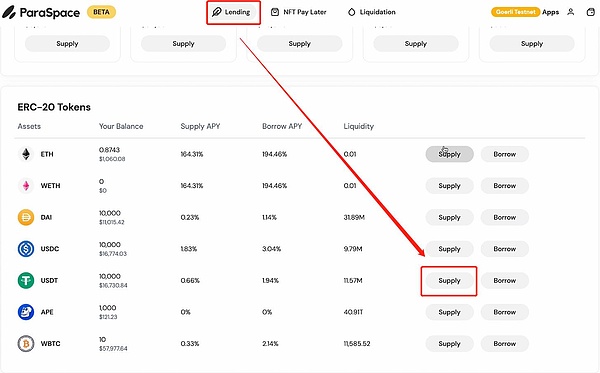Click the WBTC token icon

[26, 344]
